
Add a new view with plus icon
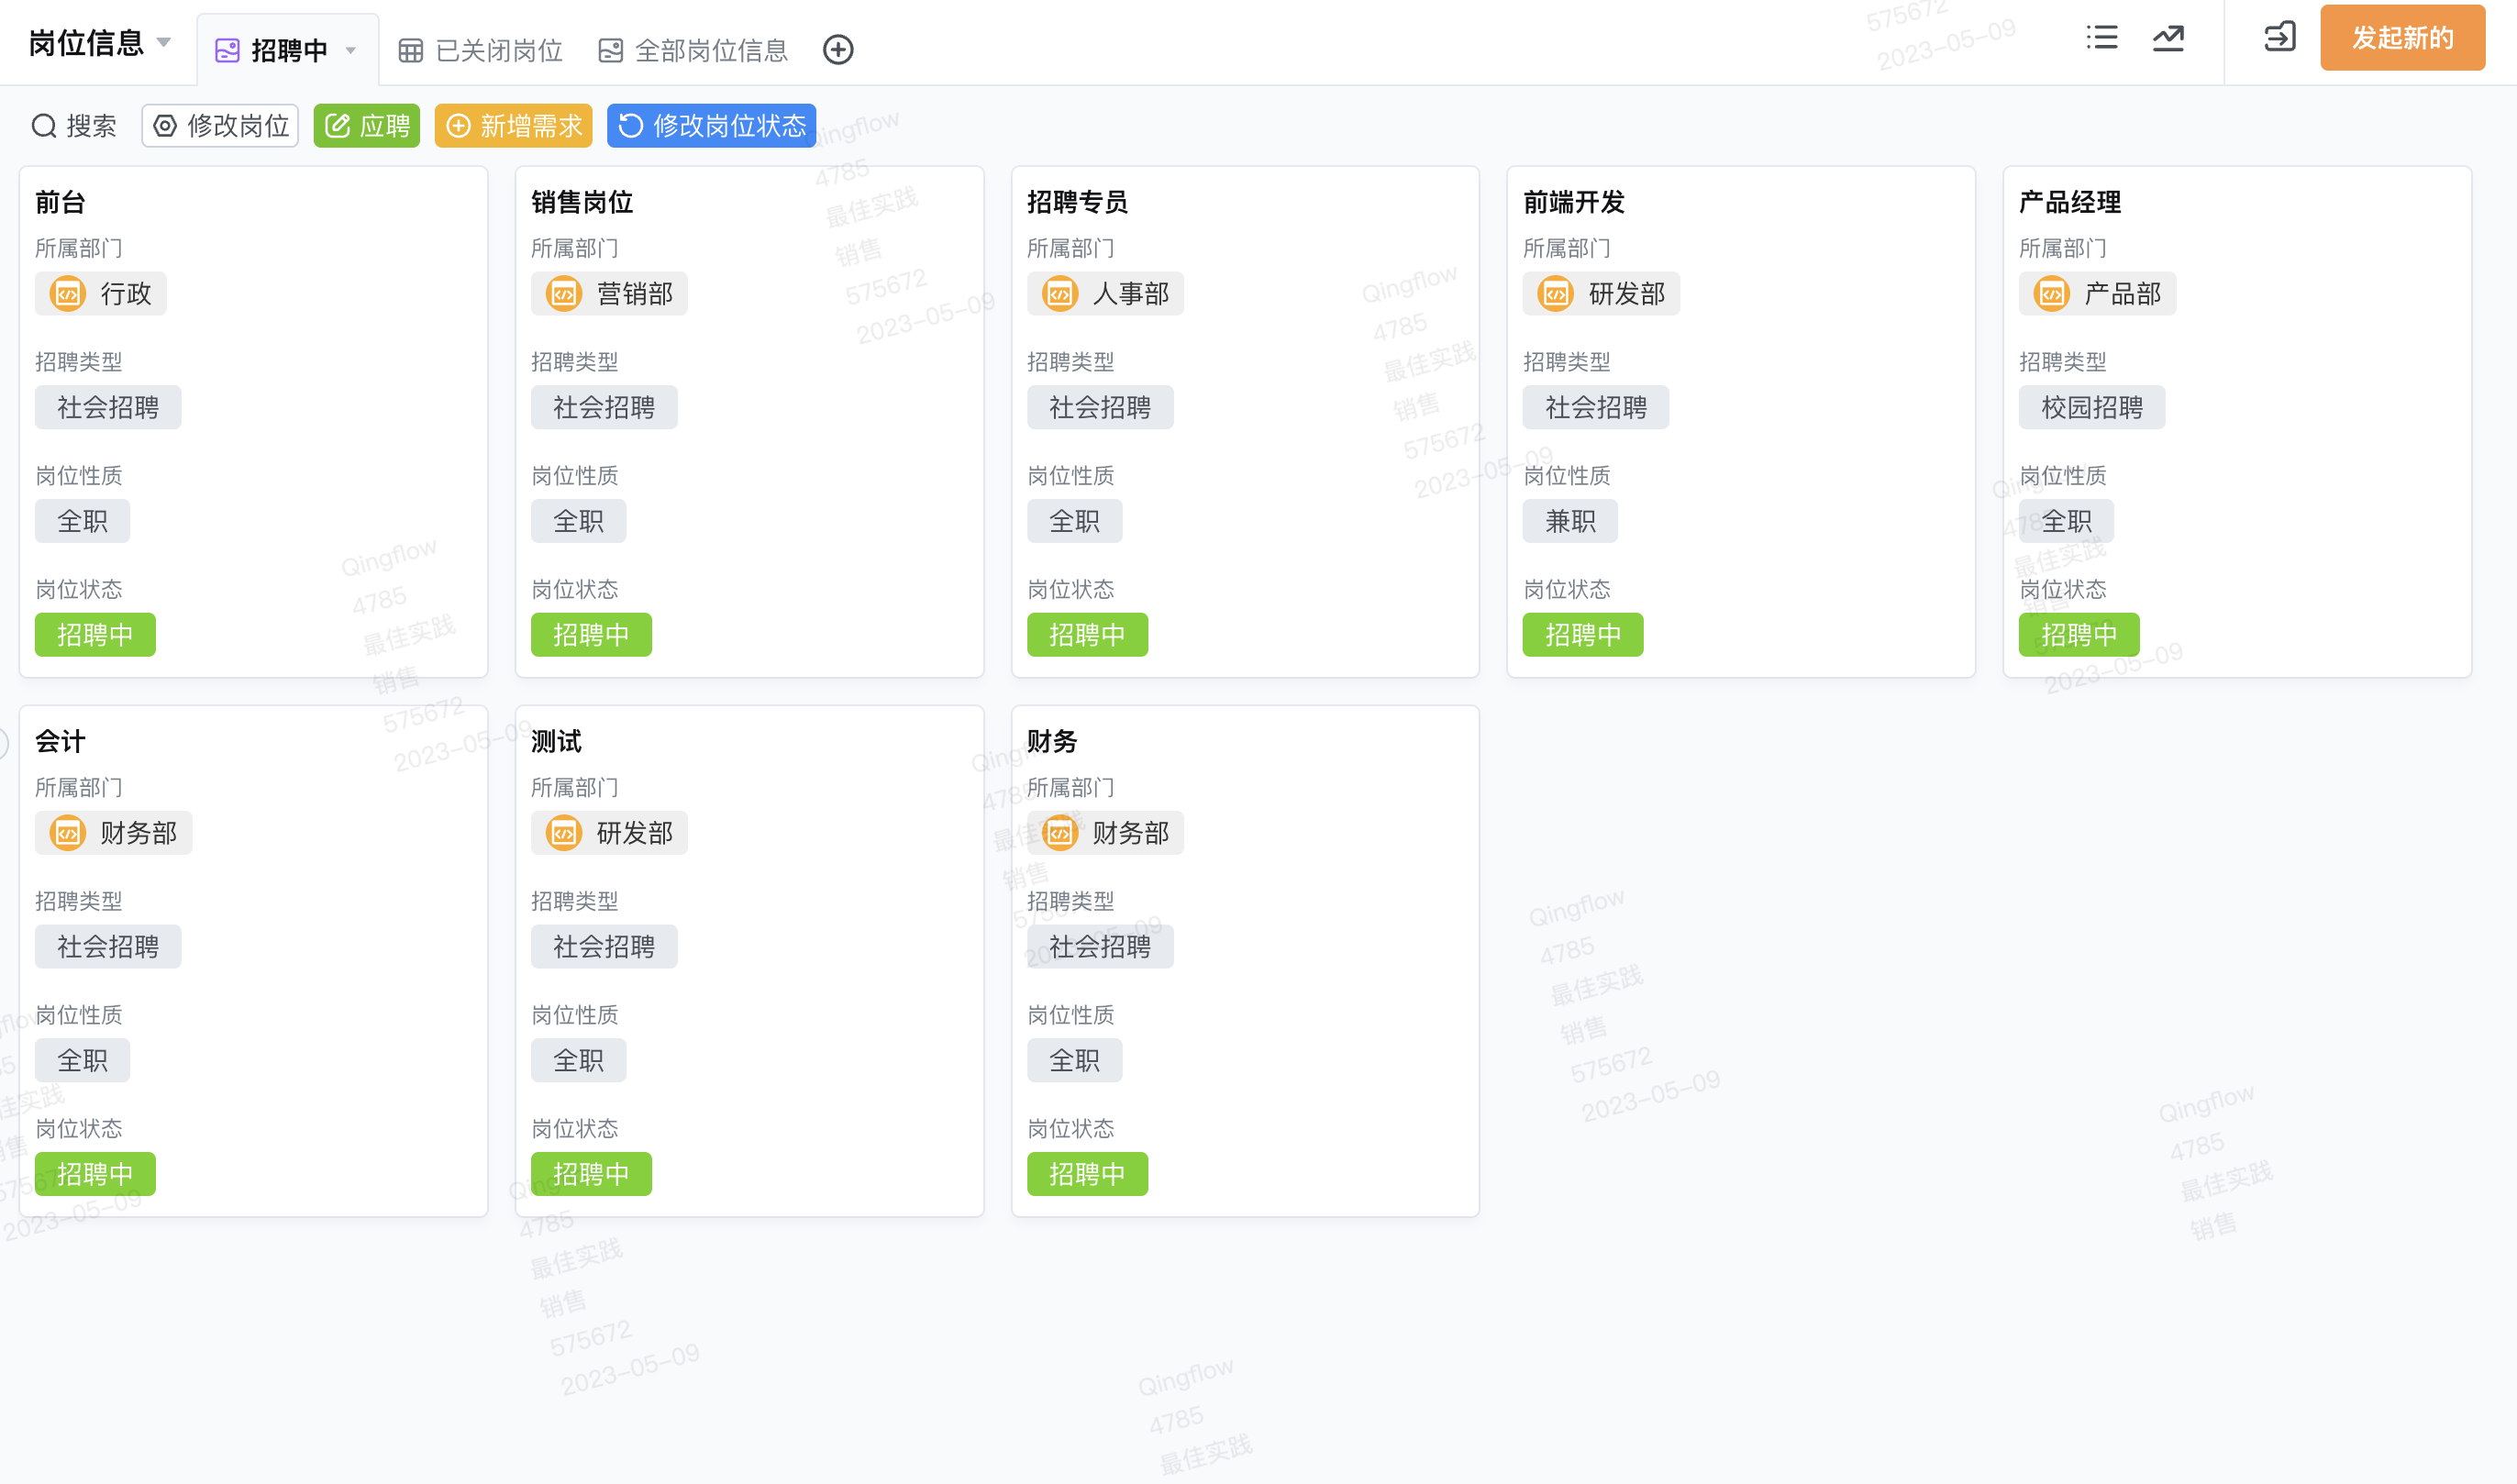coord(838,50)
